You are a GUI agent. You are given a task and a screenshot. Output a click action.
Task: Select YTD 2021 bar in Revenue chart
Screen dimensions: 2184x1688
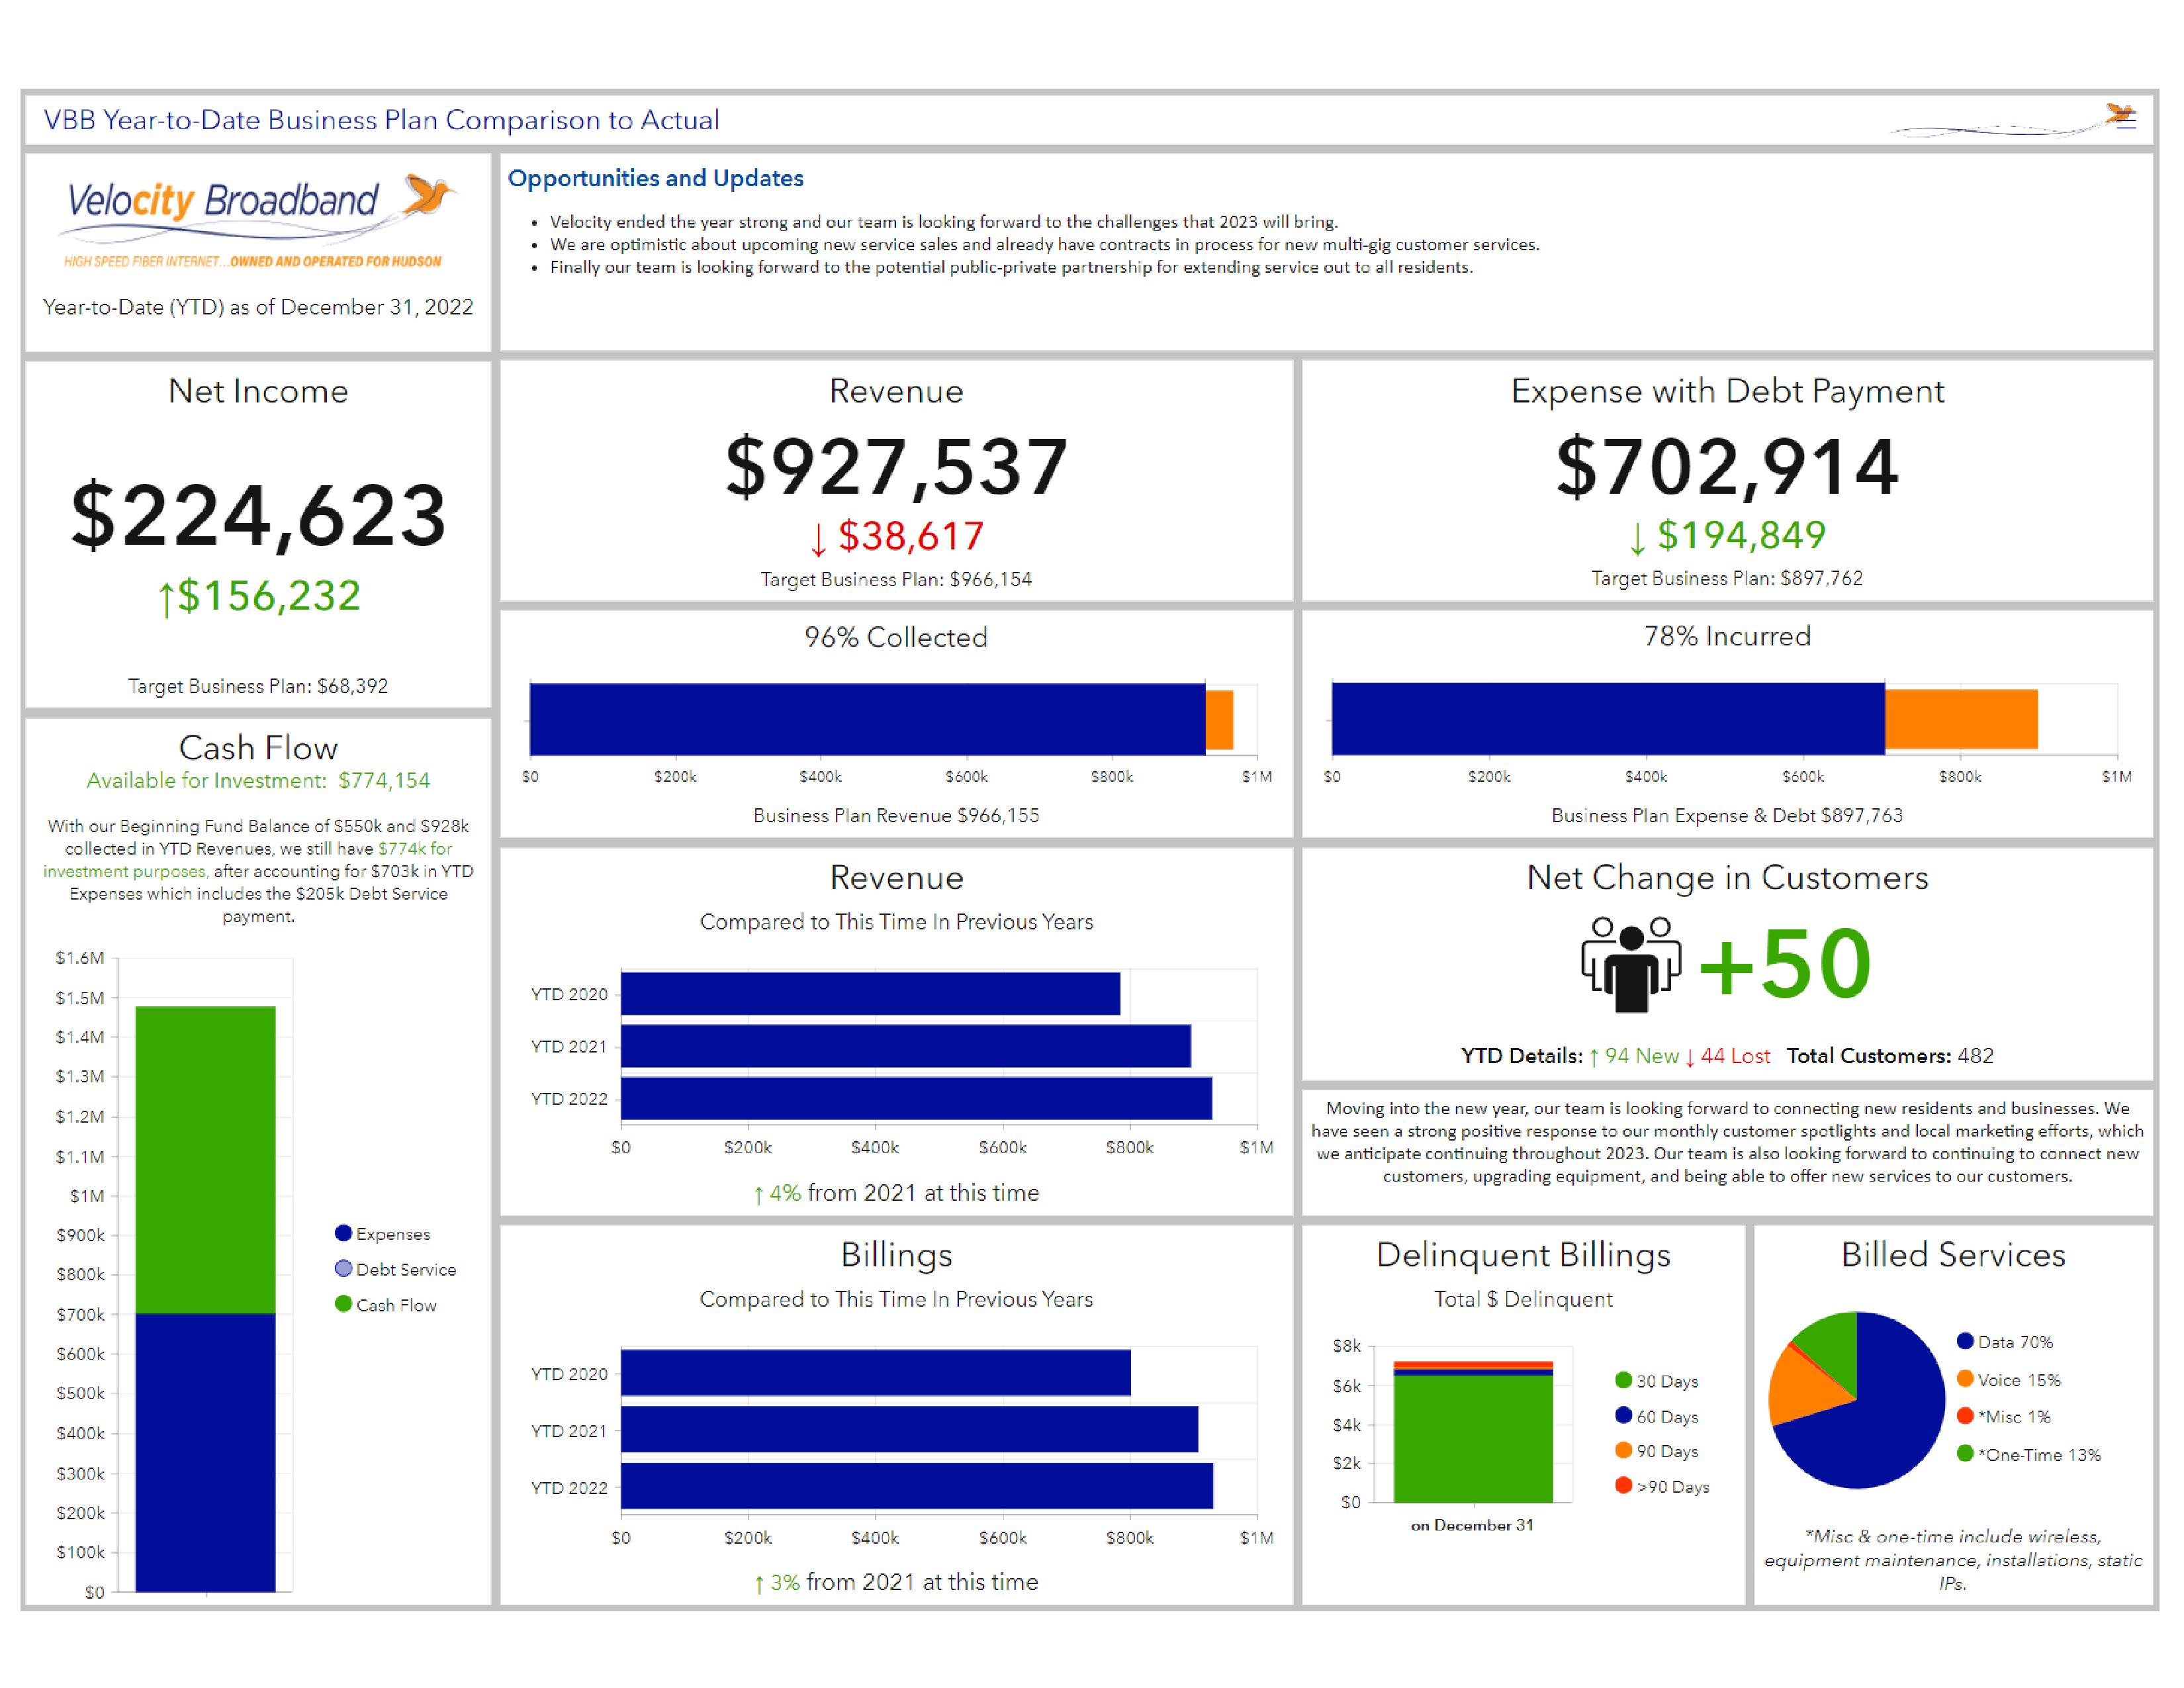(x=905, y=1046)
